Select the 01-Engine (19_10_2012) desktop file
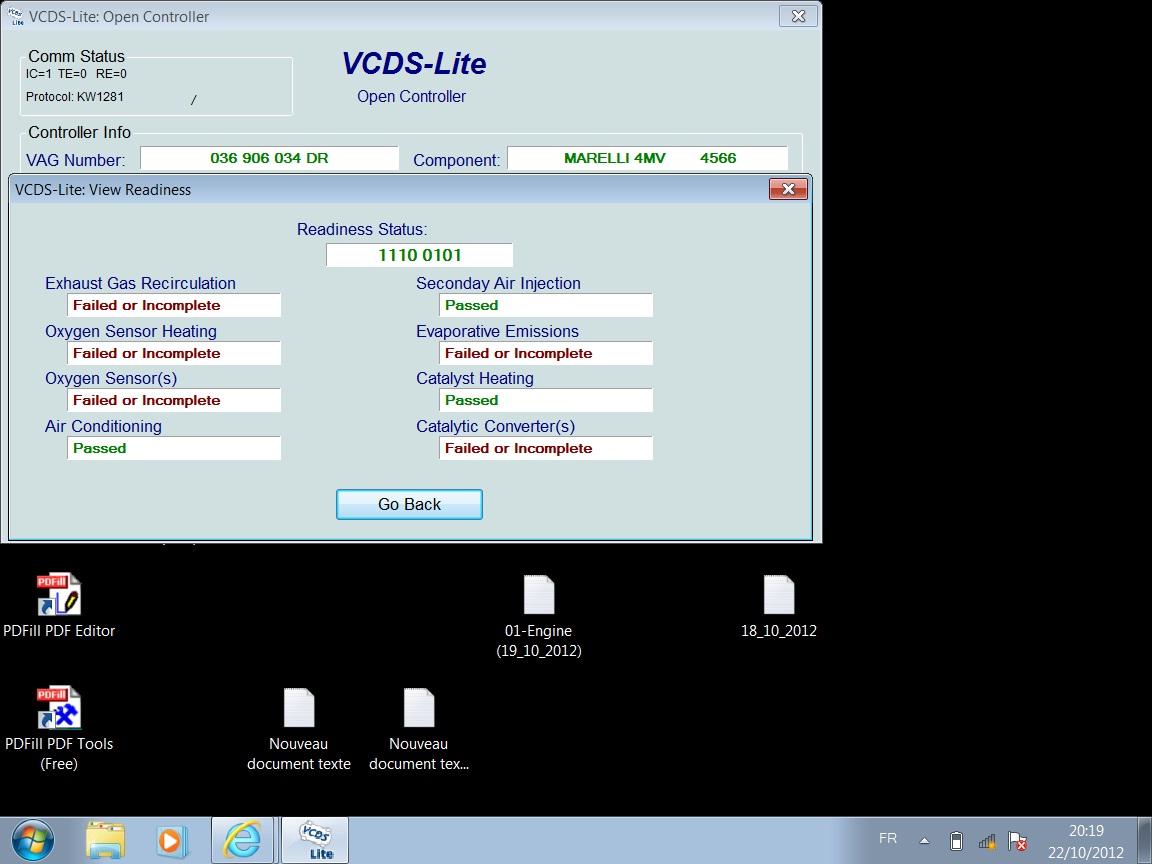The height and width of the screenshot is (864, 1152). (539, 616)
